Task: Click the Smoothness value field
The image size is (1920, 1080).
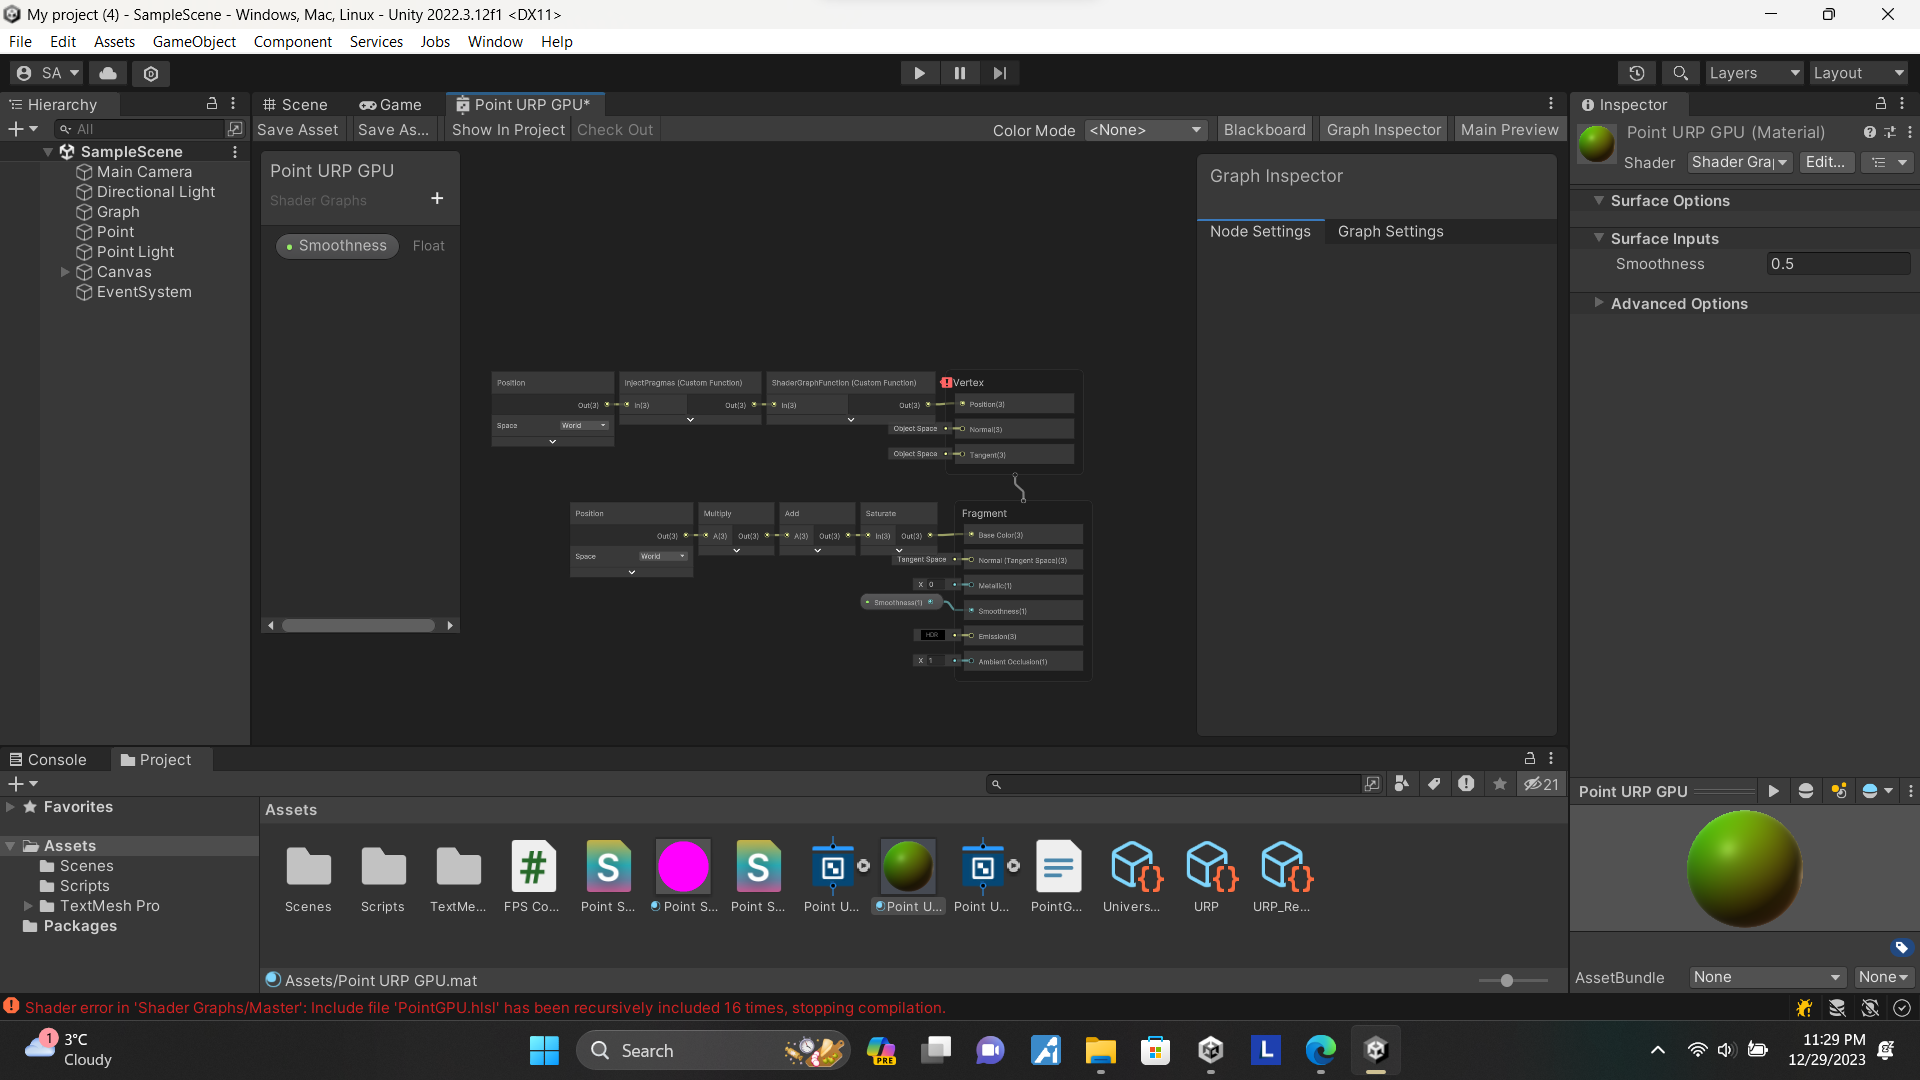Action: click(x=1837, y=264)
